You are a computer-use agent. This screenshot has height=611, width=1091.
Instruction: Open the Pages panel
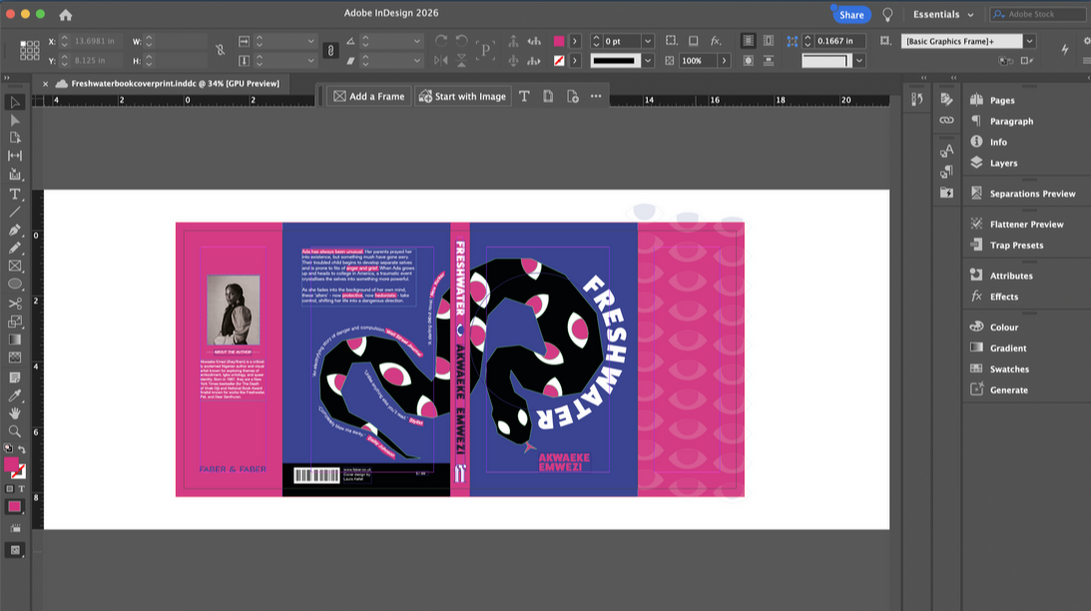point(1002,100)
